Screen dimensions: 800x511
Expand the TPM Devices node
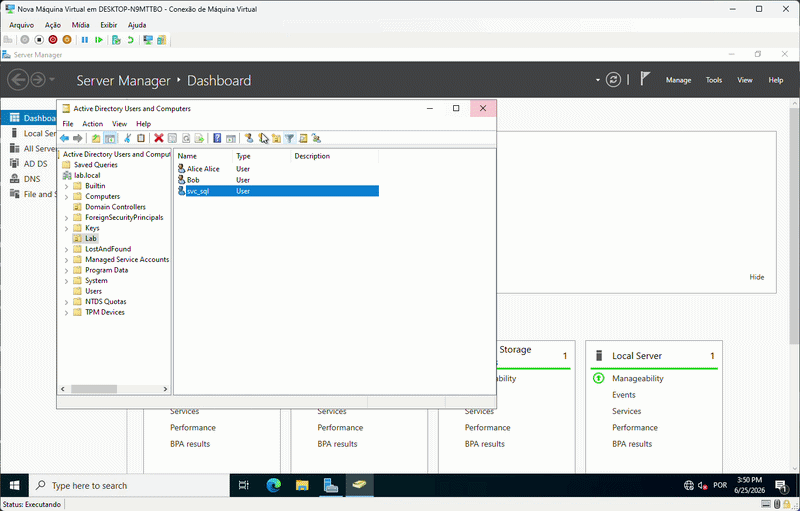pos(66,313)
